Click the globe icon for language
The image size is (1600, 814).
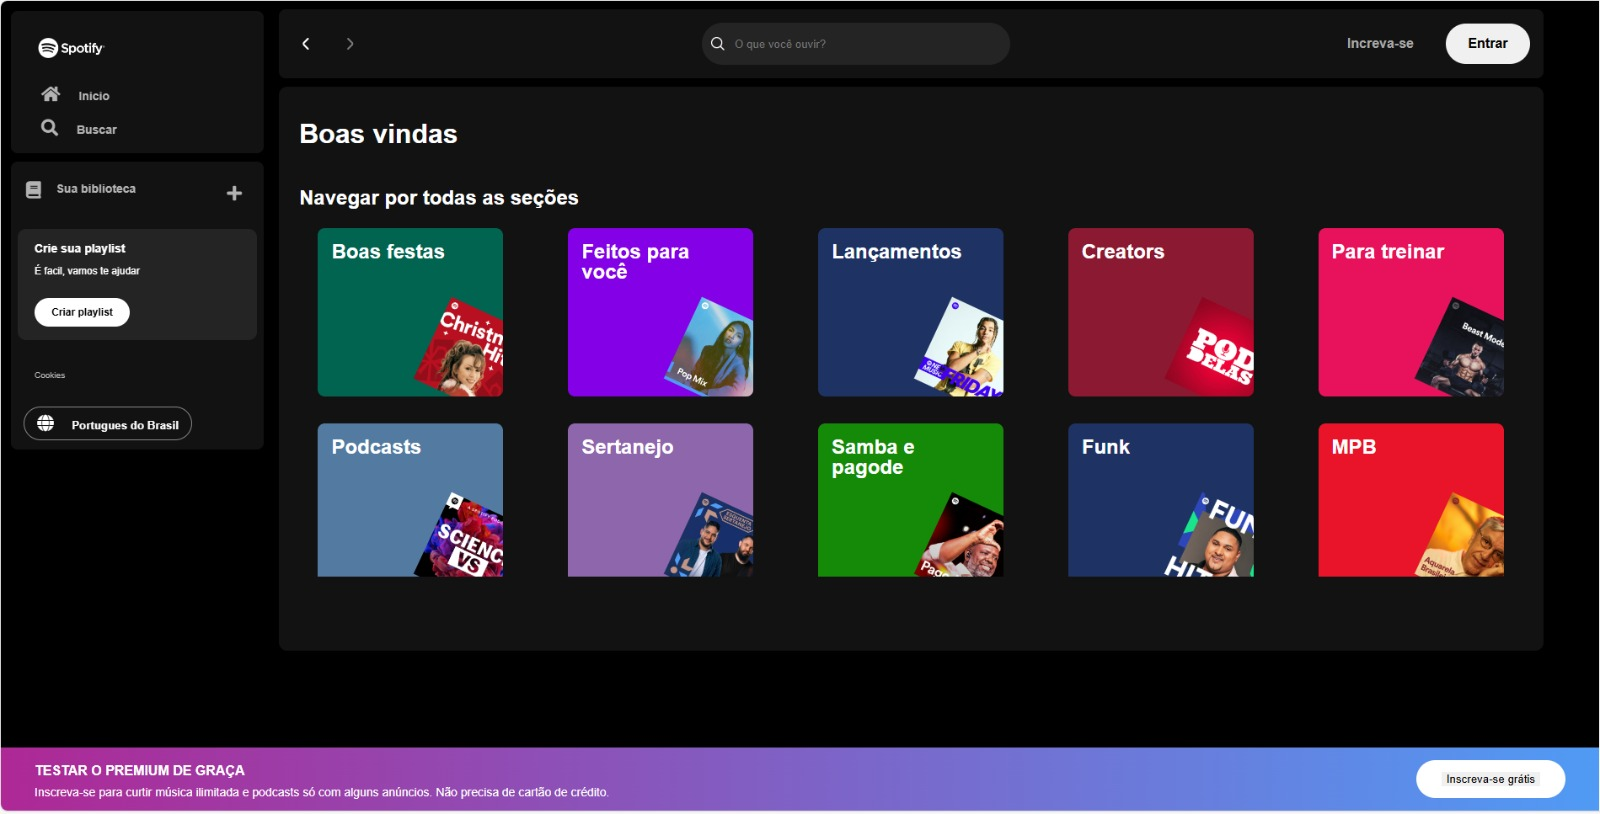[46, 424]
